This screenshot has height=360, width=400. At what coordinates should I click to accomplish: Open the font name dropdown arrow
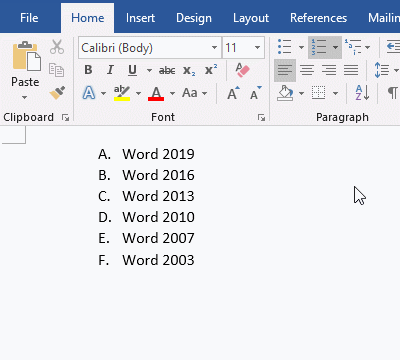(215, 47)
